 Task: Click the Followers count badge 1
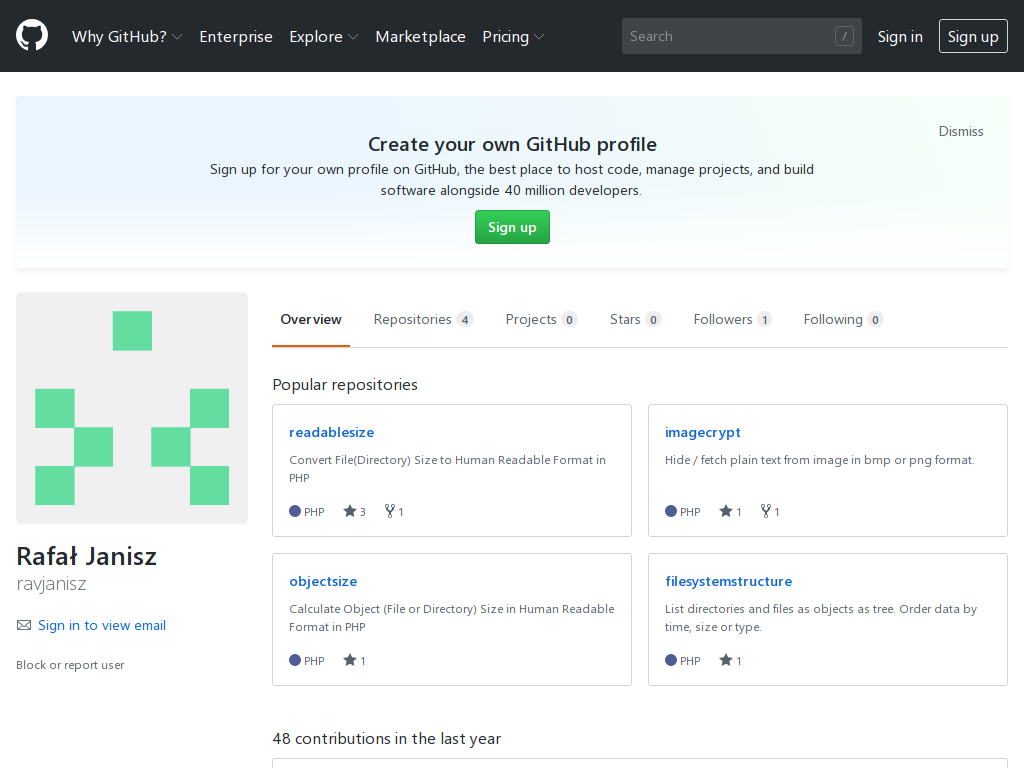point(764,319)
